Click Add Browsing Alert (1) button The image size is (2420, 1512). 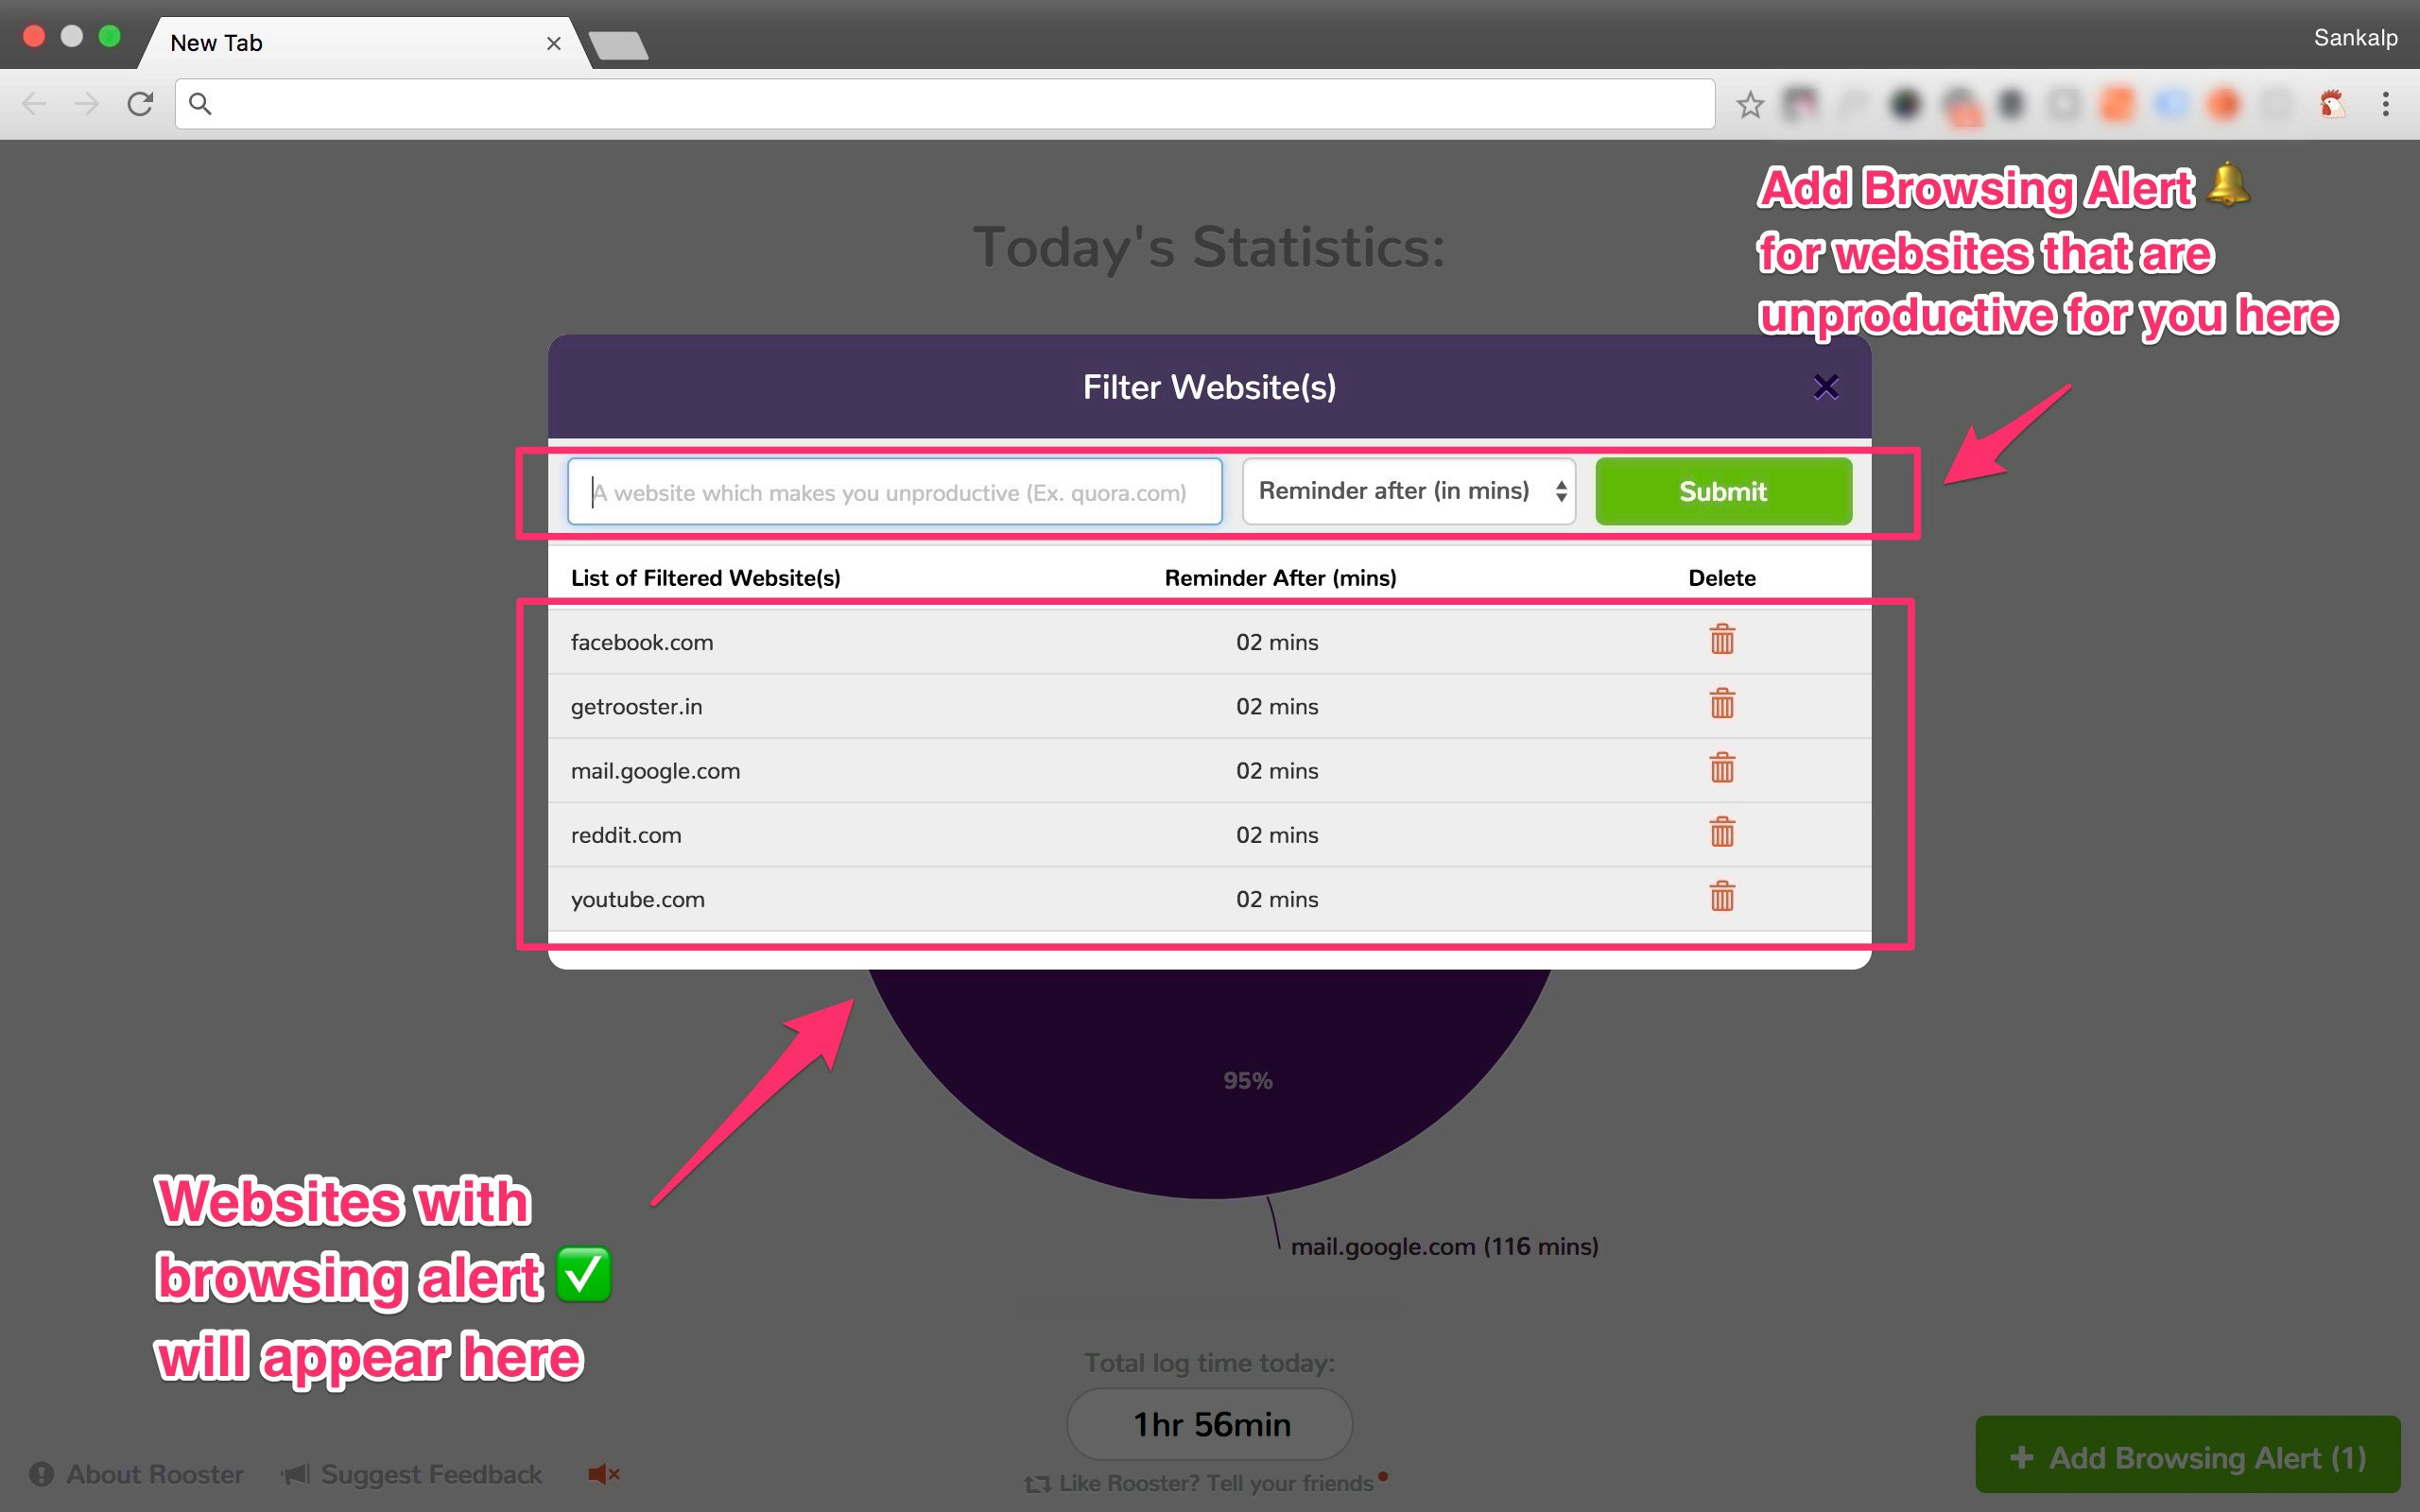2187,1457
